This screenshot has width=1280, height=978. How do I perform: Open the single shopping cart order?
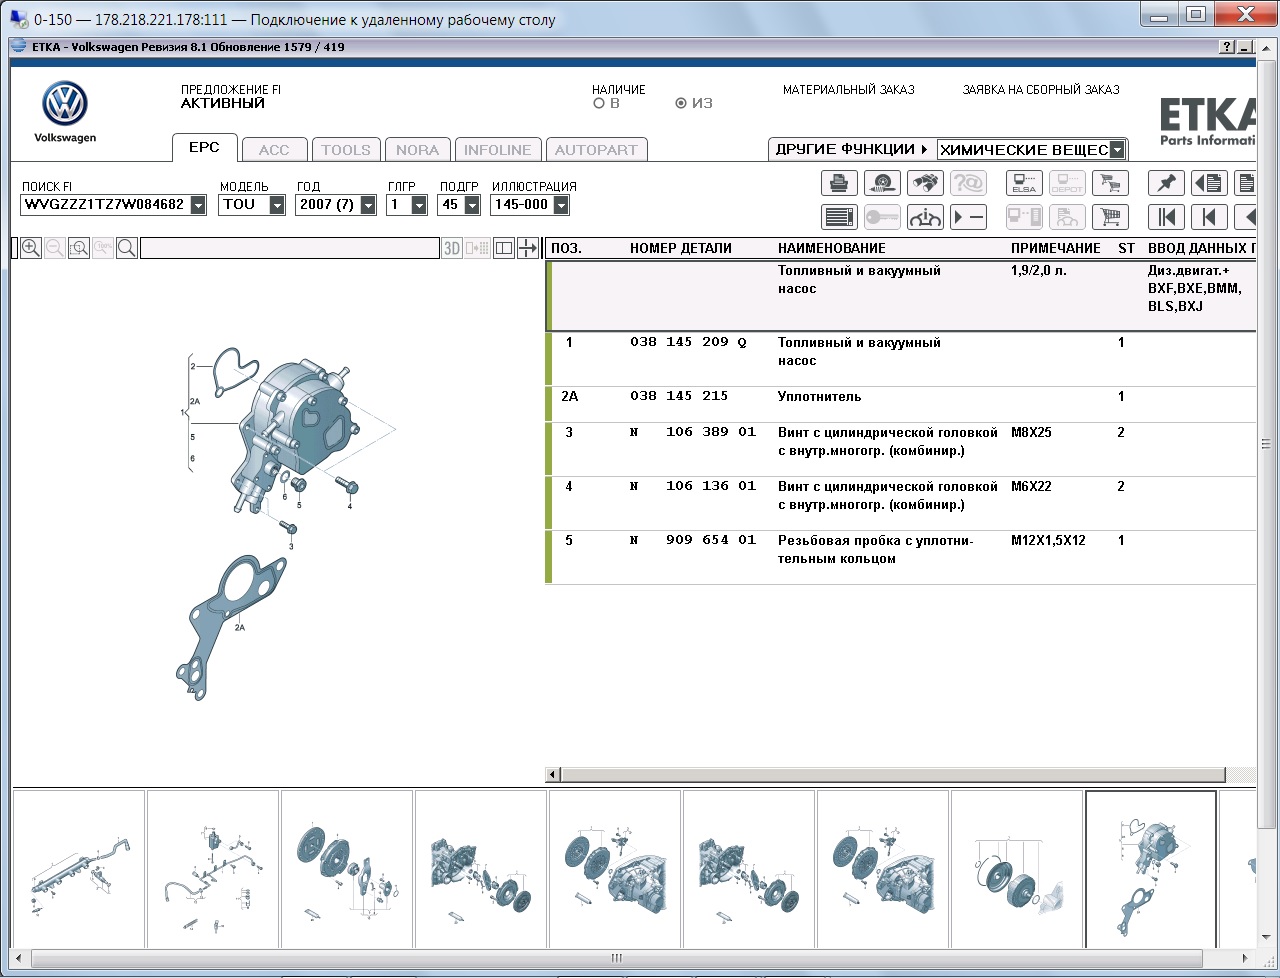pyautogui.click(x=1110, y=217)
